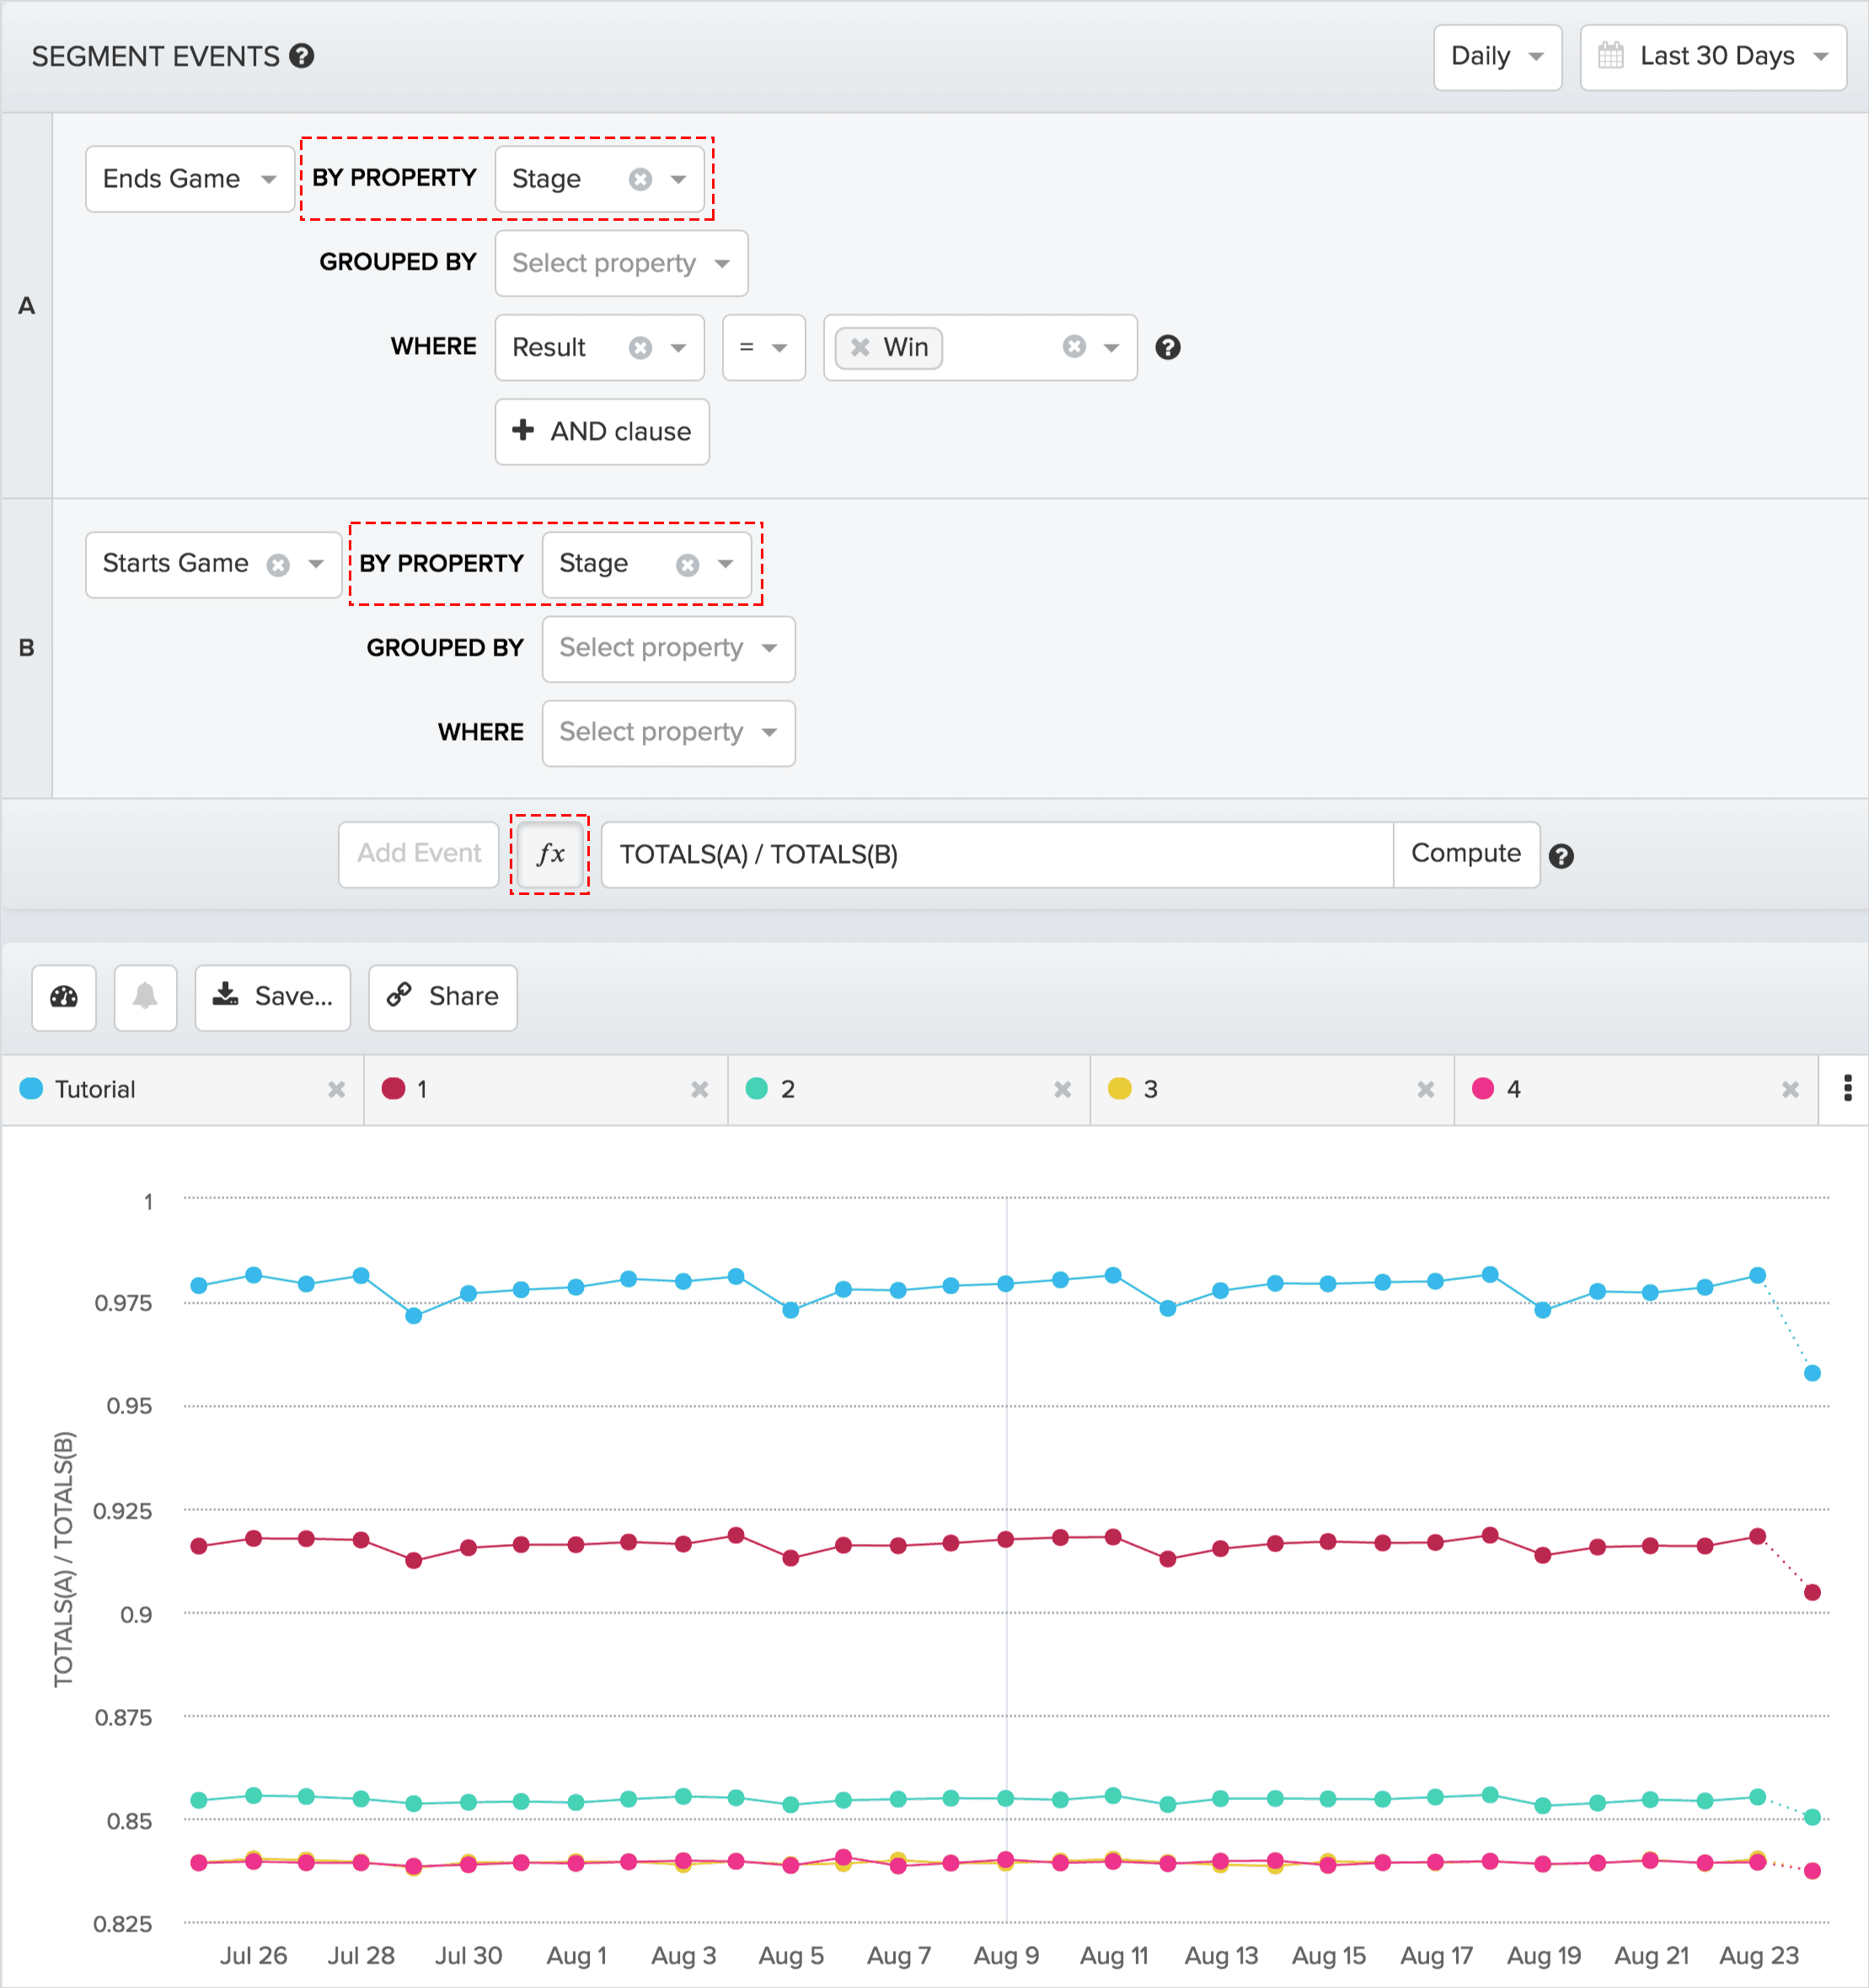Open the Daily interval dropdown
The image size is (1869, 1988).
(1496, 57)
